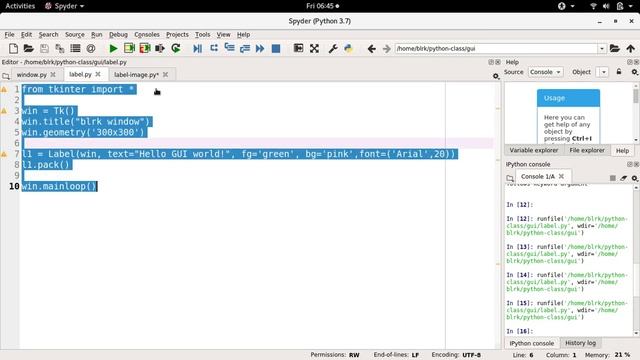Open the editor options gear menu
This screenshot has width=640, height=360.
pos(496,76)
